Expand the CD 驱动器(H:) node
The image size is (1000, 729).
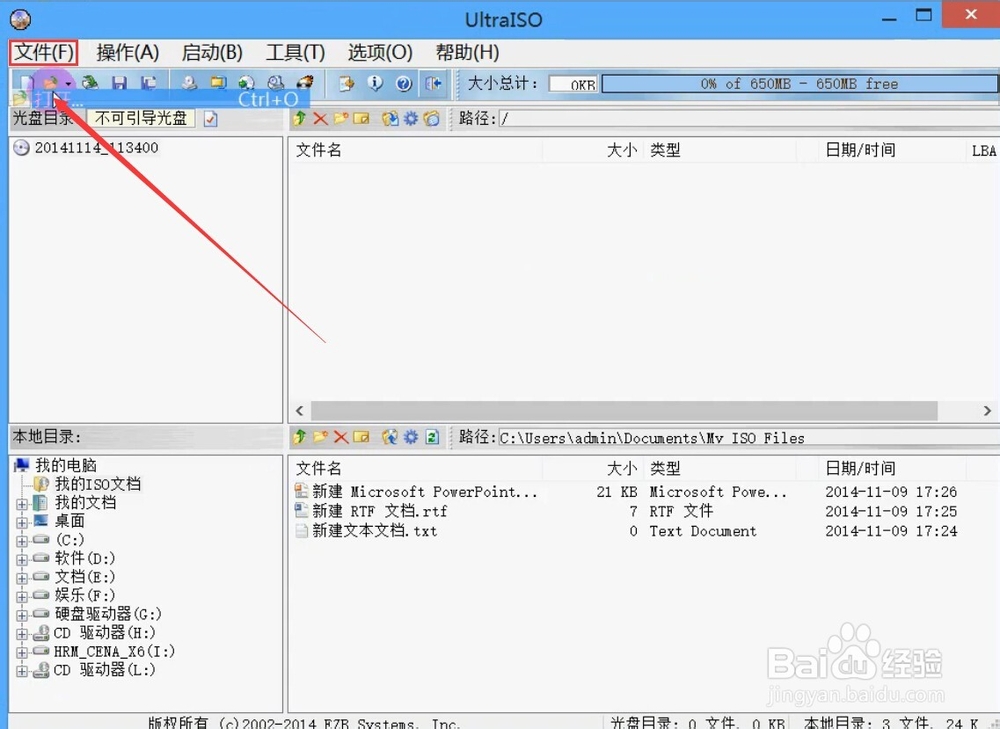click(x=22, y=634)
